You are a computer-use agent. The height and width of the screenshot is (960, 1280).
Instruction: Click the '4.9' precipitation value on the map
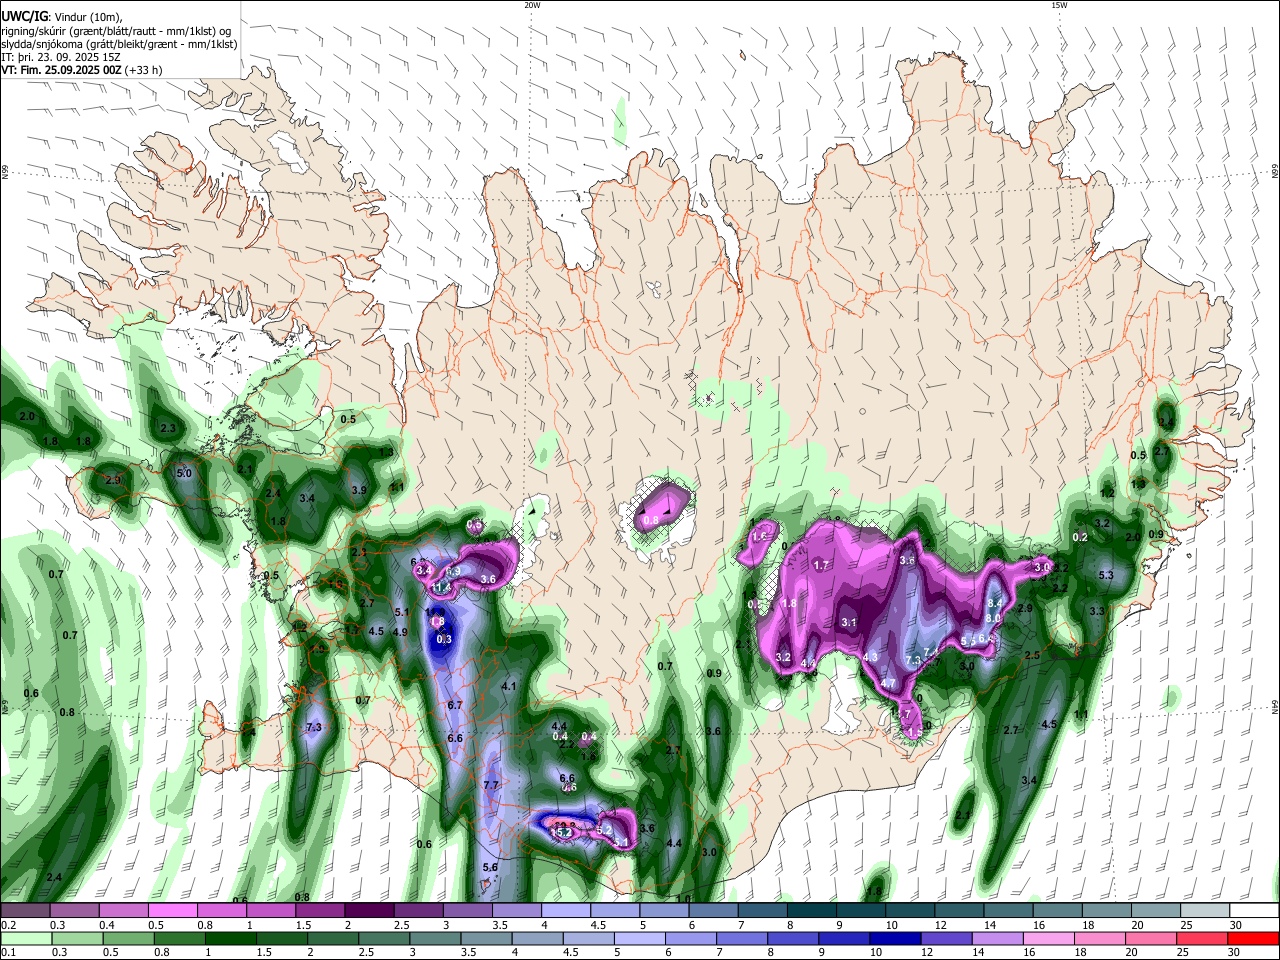(400, 632)
